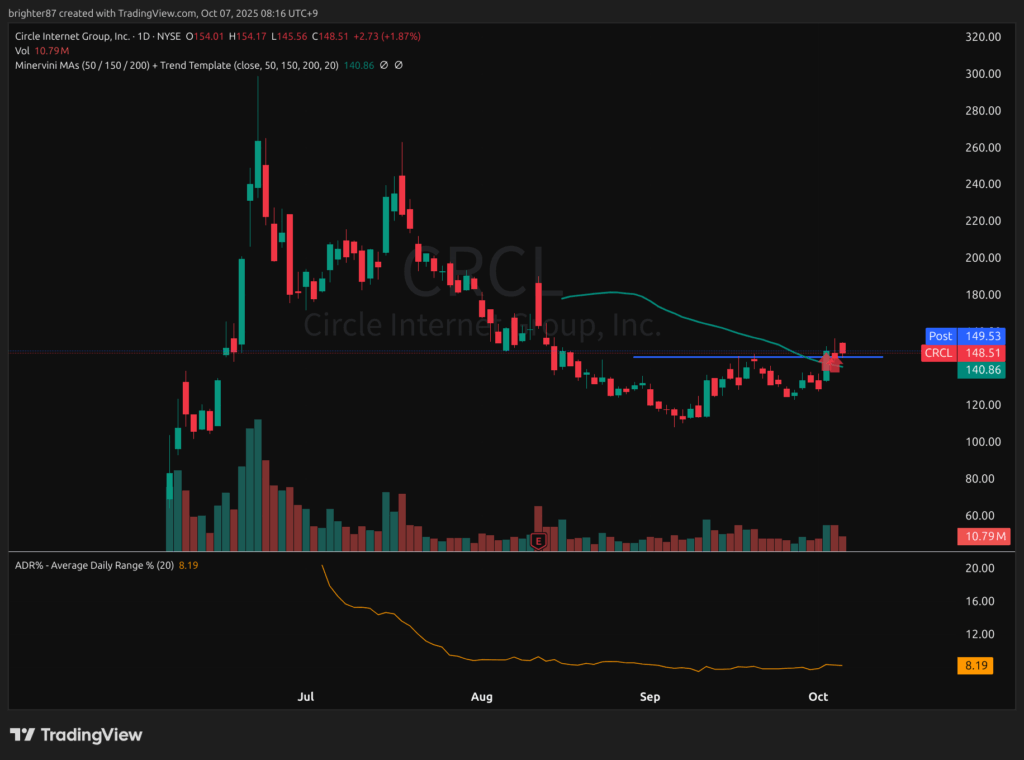Image resolution: width=1024 pixels, height=760 pixels.
Task: Click the first ∅ symbol in Minervini legend
Action: pyautogui.click(x=385, y=65)
